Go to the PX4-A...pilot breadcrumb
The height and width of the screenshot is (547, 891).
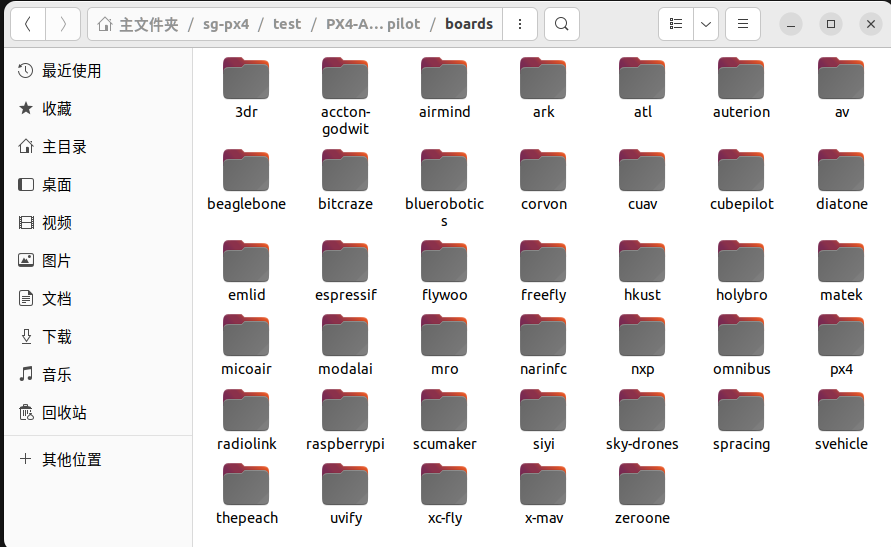373,24
